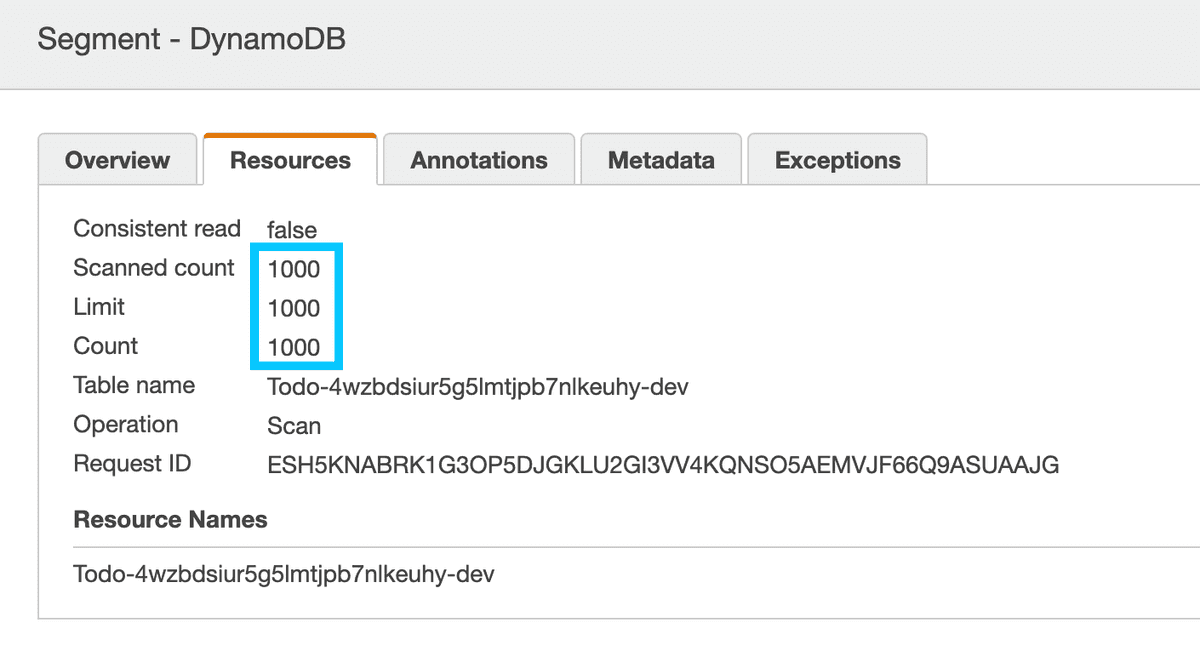Select the Scanned count value 1000
Screen dimensions: 1200x645
click(294, 269)
